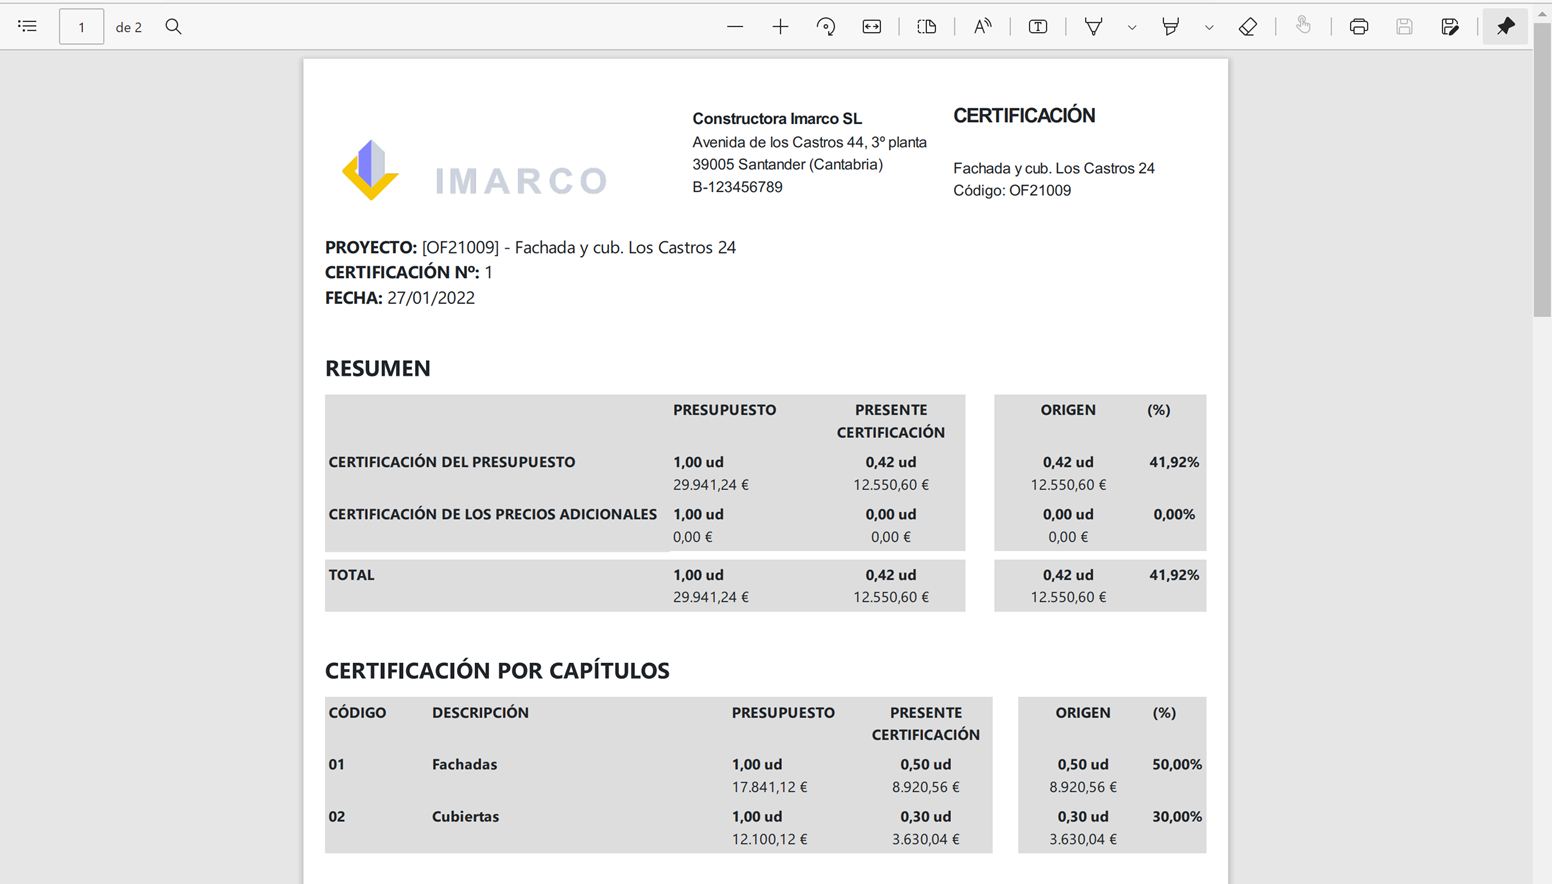Click the '12.100,12 €' budget amount
Image resolution: width=1552 pixels, height=884 pixels.
click(x=769, y=839)
